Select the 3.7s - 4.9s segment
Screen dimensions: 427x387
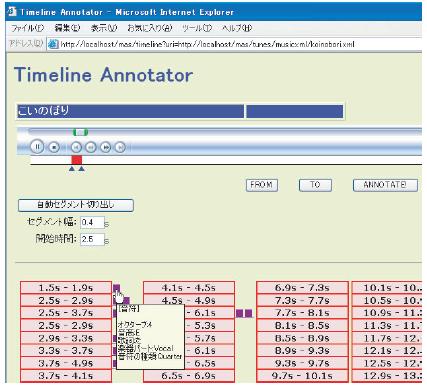[66, 363]
